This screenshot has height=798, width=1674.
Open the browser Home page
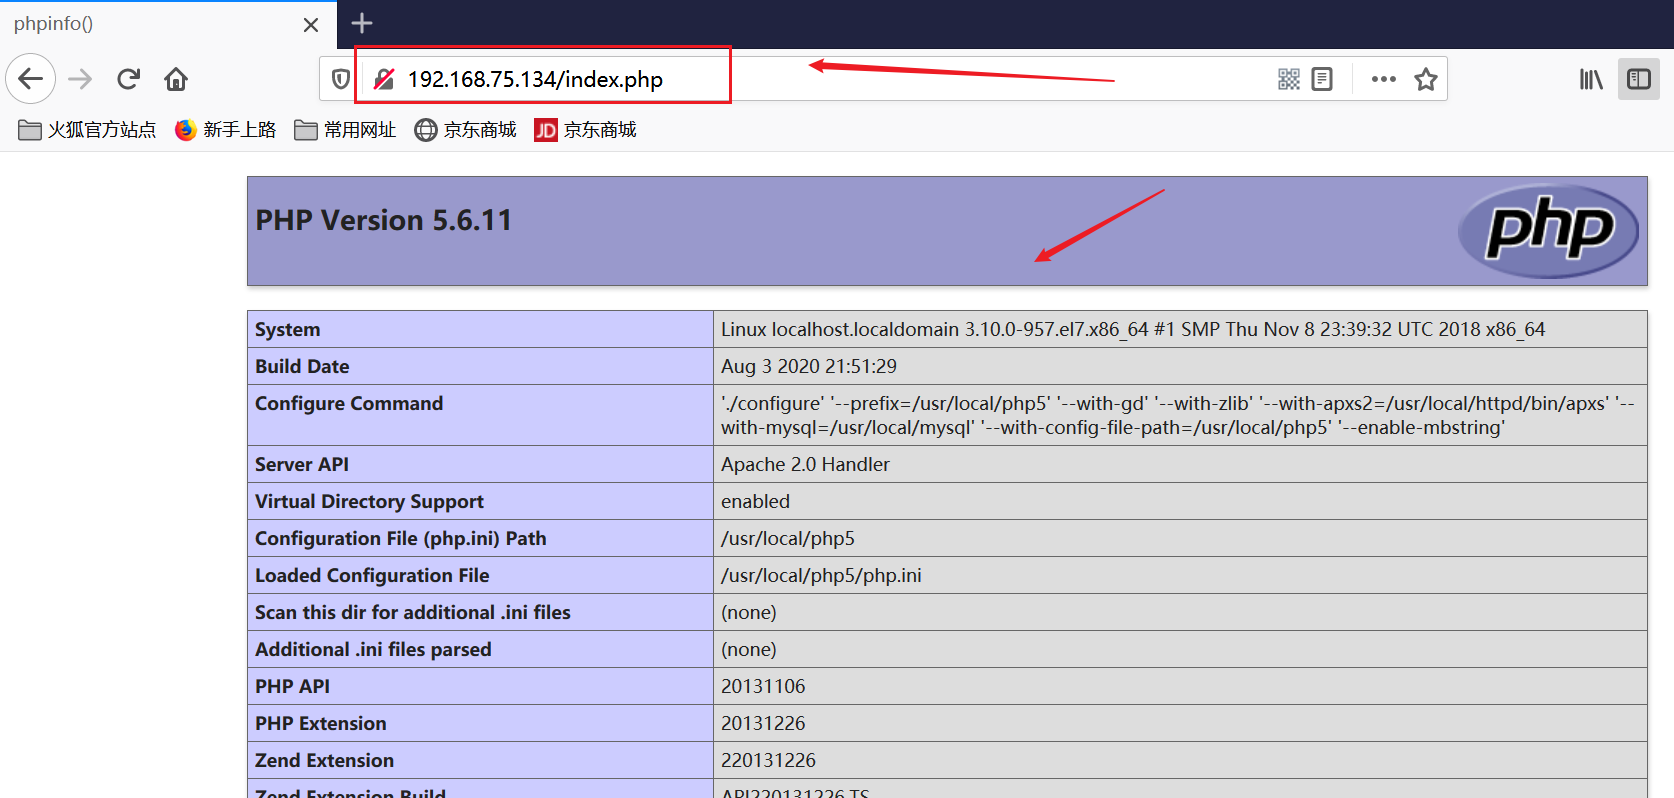[x=176, y=79]
